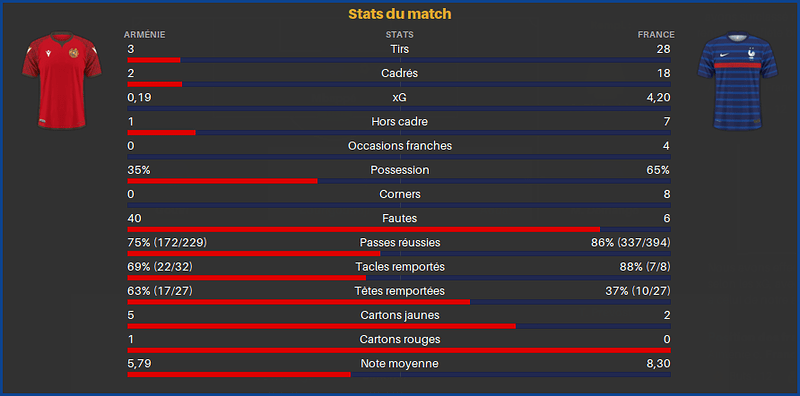Select the xG stat label
800x396 pixels.
[x=399, y=97]
